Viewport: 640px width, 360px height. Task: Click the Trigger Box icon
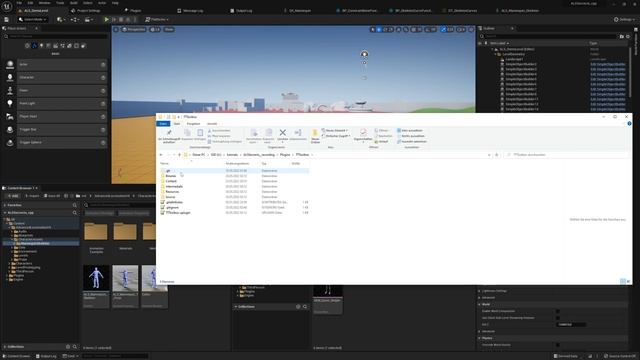(x=10, y=130)
